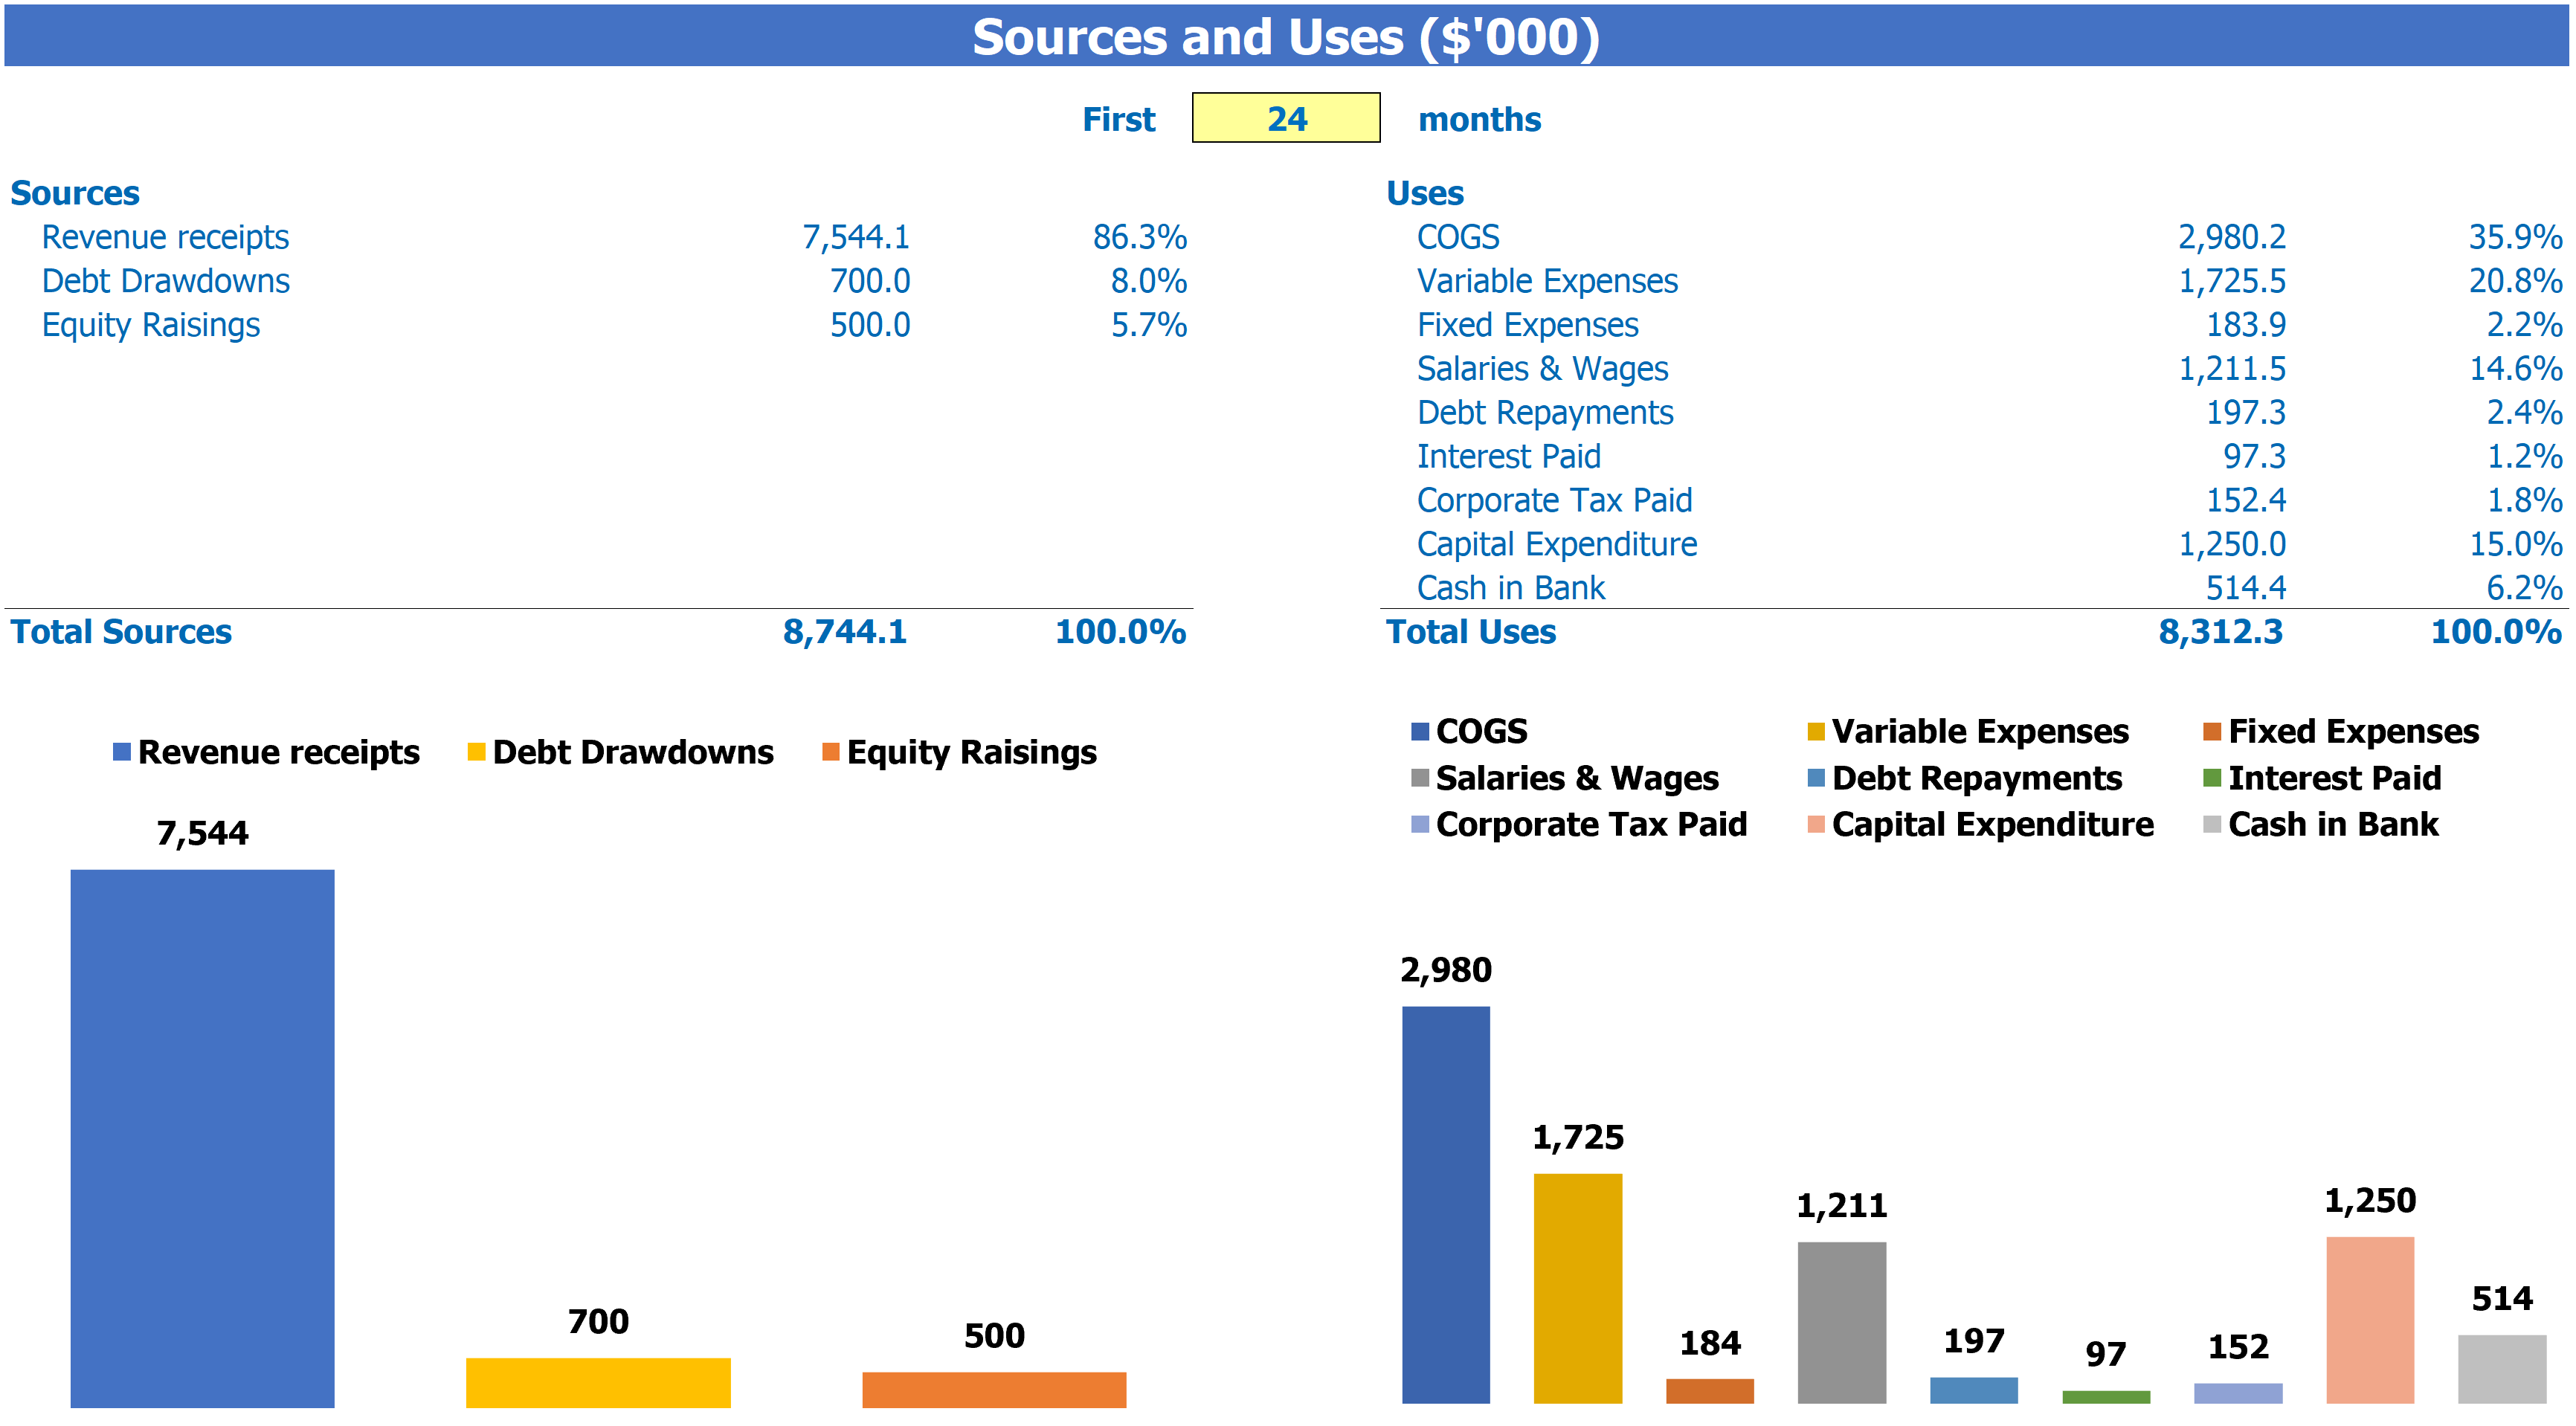Click the Total Uses value 8,312.3
Screen dimensions: 2576x1426
coord(2220,632)
